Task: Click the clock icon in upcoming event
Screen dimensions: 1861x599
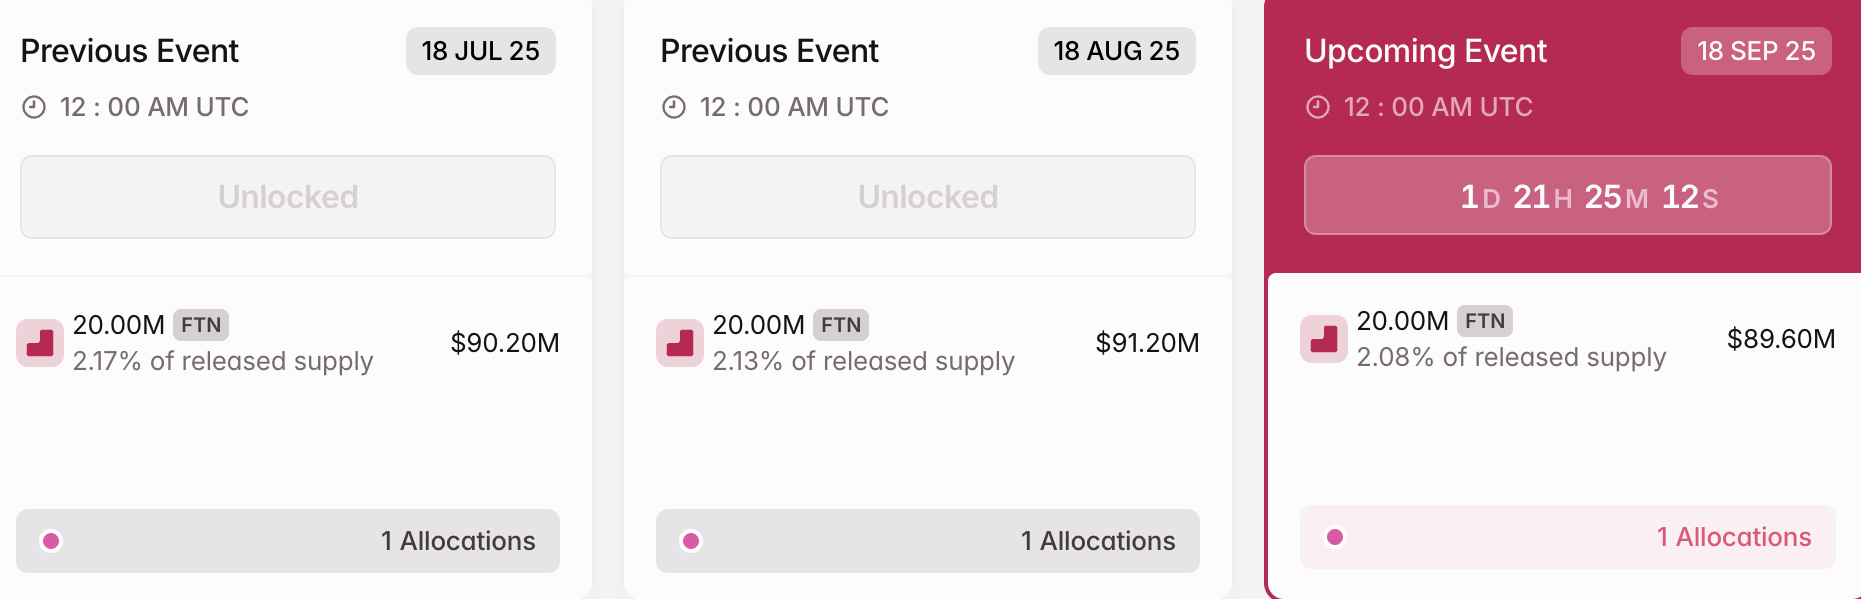Action: point(1318,107)
